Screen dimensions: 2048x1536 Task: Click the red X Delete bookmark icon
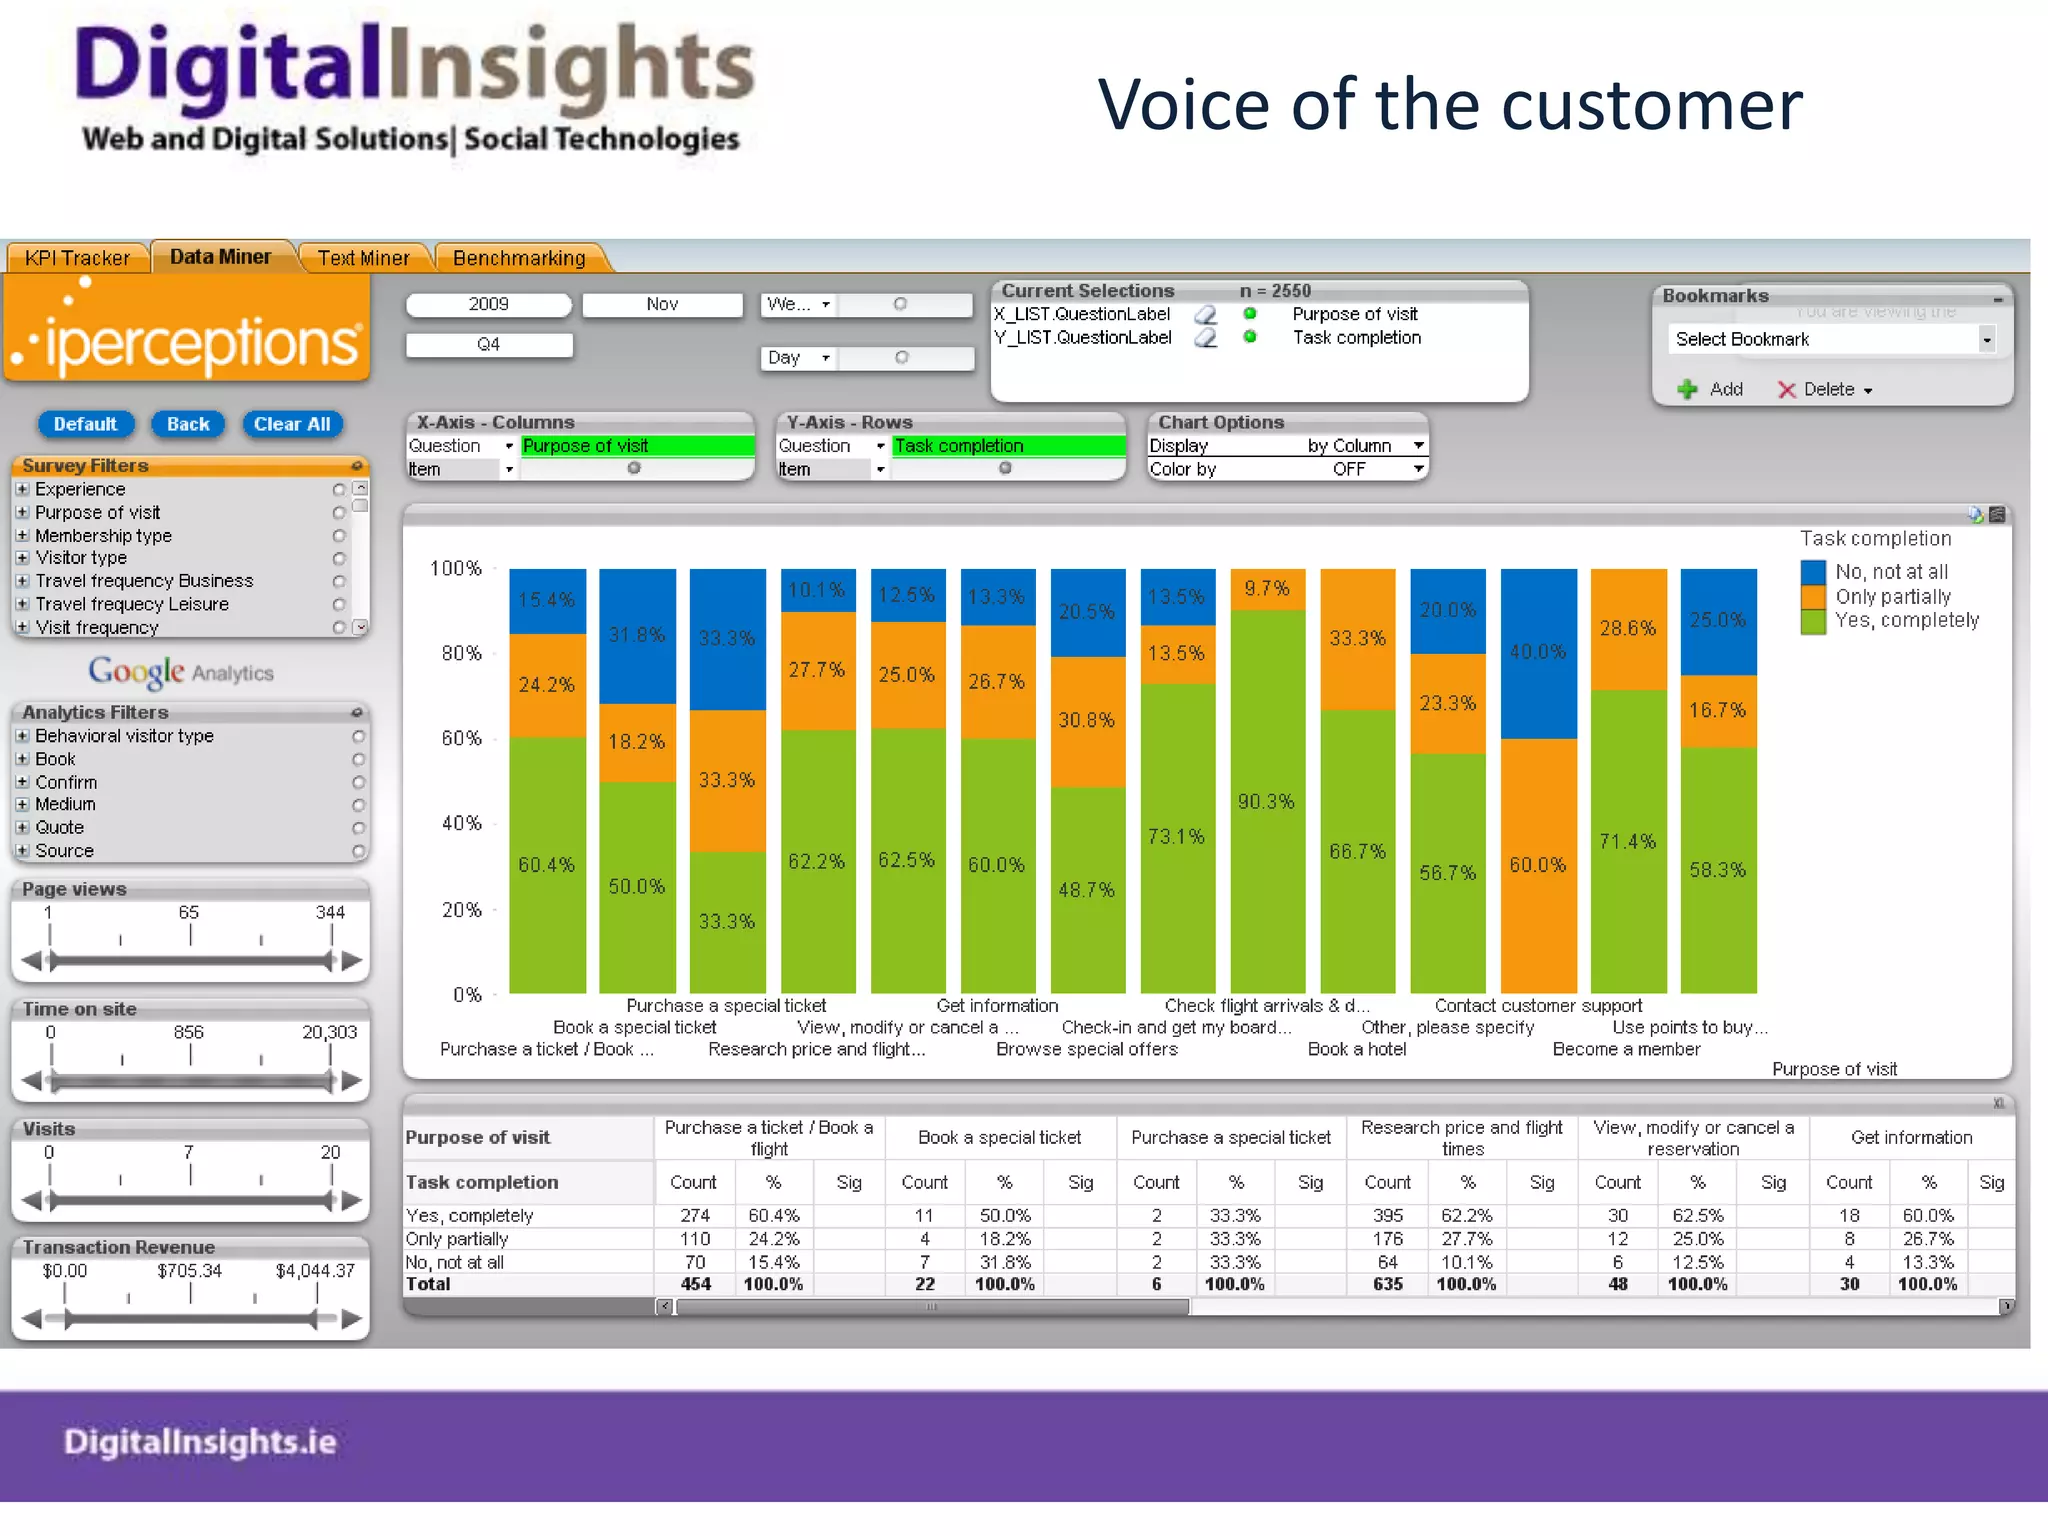click(x=1786, y=389)
